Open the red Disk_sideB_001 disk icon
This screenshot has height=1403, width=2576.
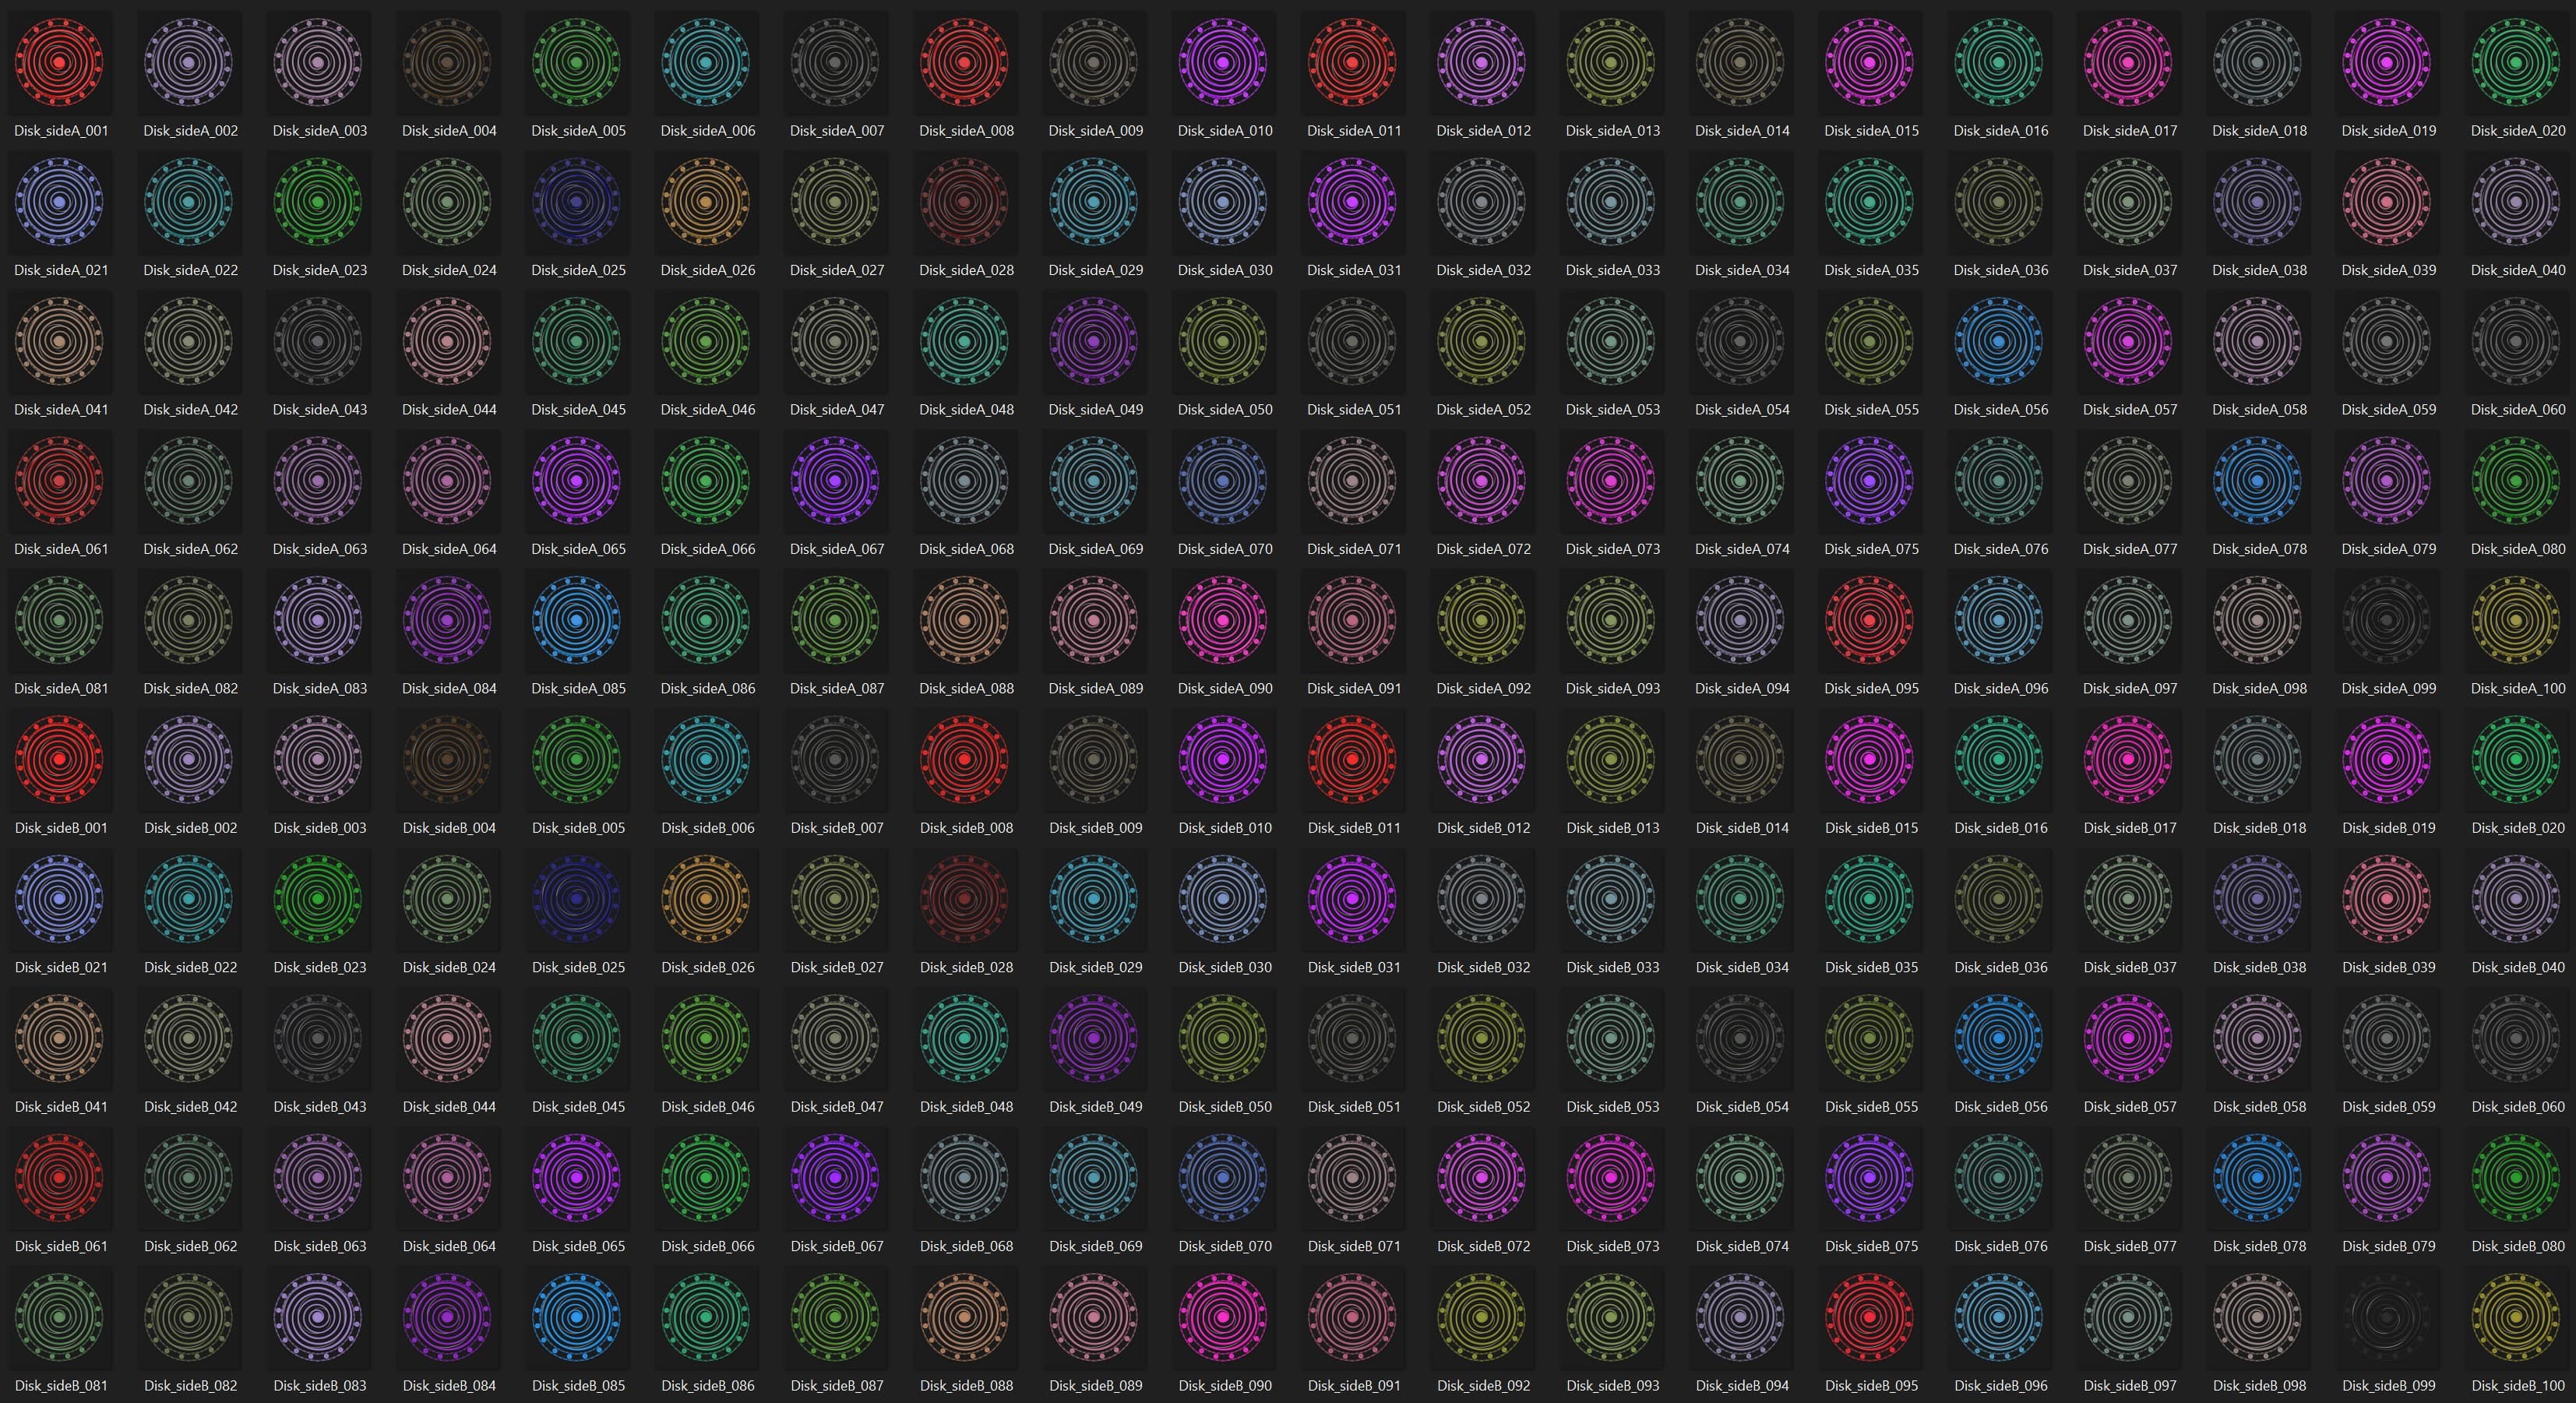[59, 759]
